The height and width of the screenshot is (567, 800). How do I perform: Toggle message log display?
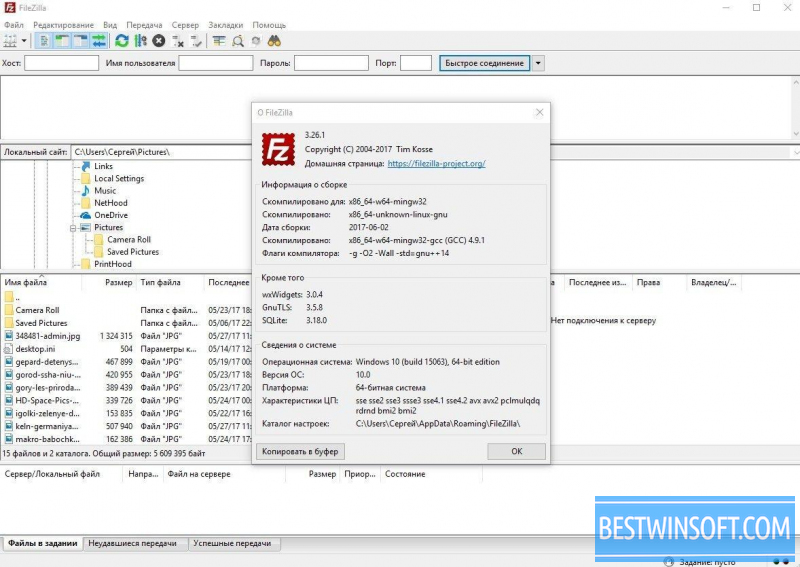[x=44, y=41]
